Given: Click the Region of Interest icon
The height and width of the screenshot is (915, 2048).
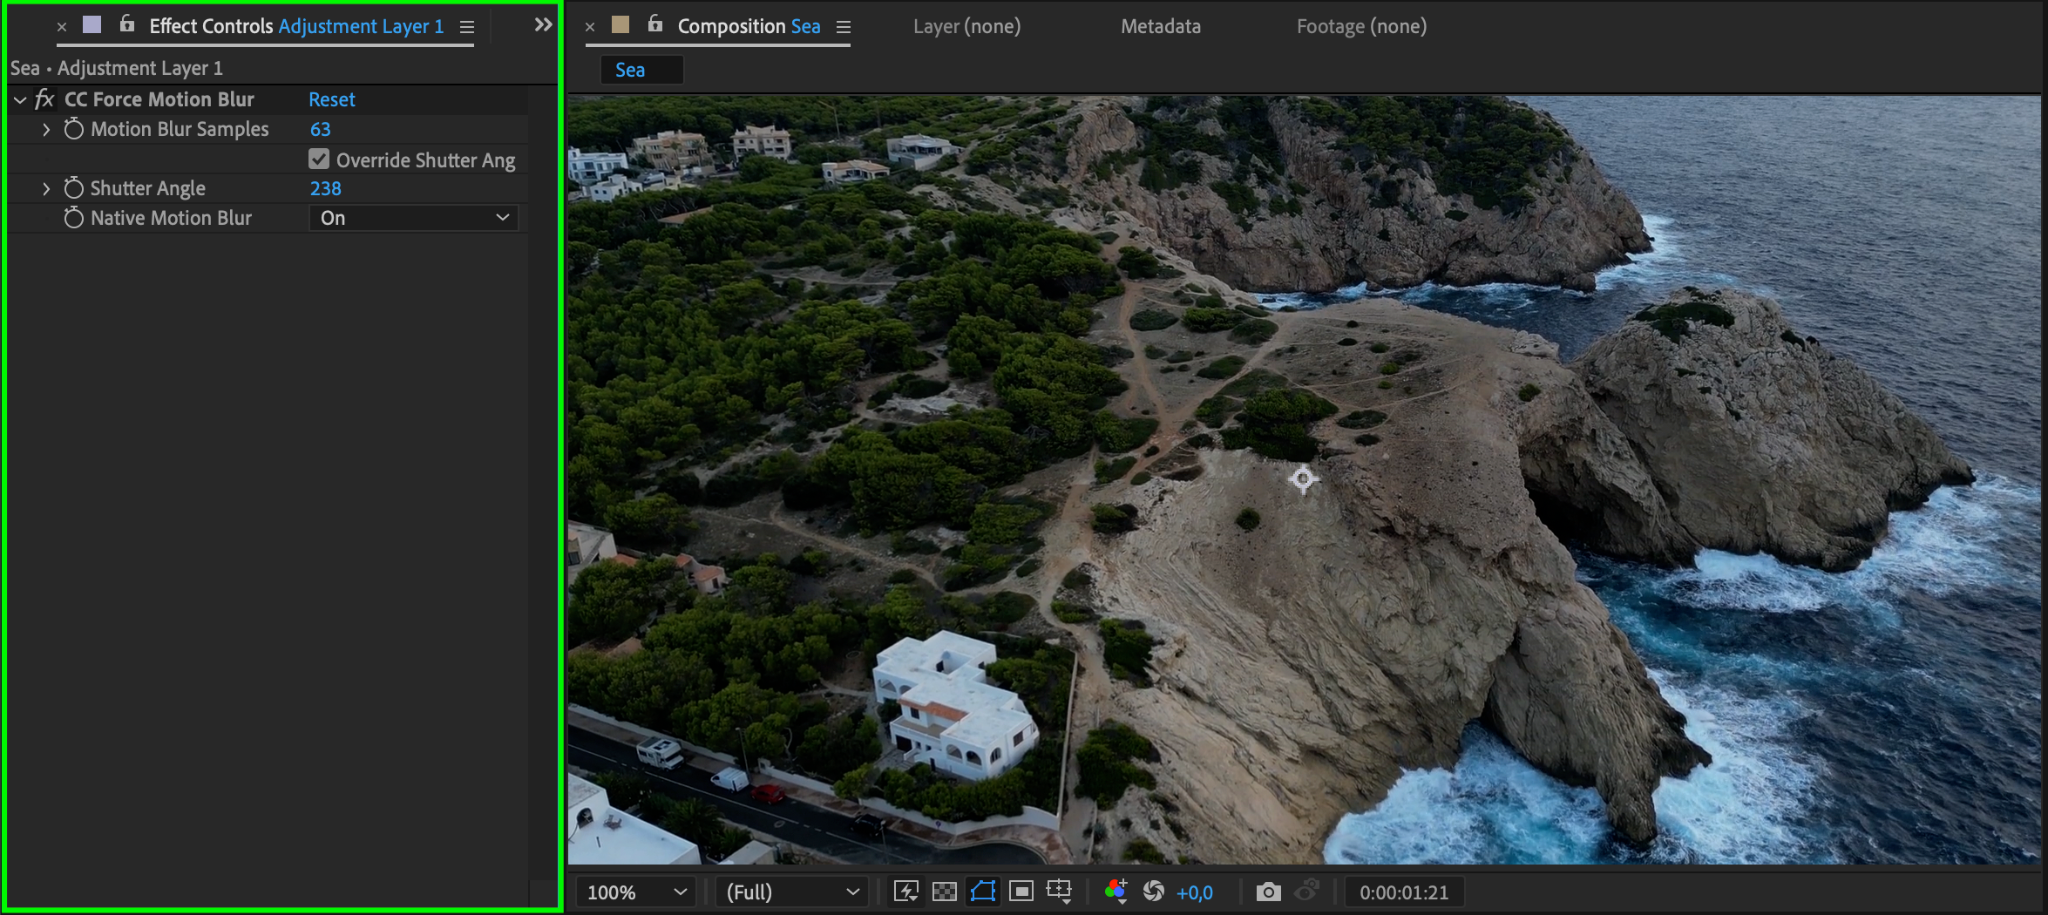Looking at the screenshot, I should pyautogui.click(x=1021, y=891).
